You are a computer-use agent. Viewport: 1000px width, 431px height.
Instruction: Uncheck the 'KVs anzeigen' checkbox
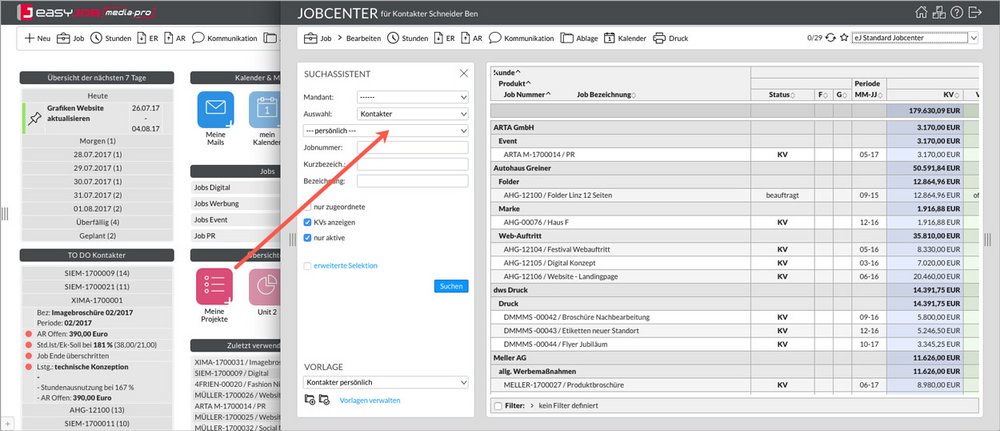[x=308, y=221]
